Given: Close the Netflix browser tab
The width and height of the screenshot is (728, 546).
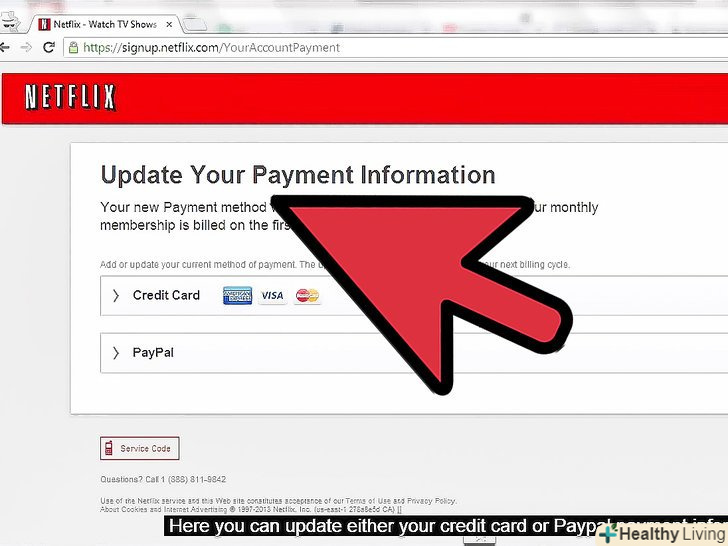Looking at the screenshot, I should pyautogui.click(x=169, y=24).
